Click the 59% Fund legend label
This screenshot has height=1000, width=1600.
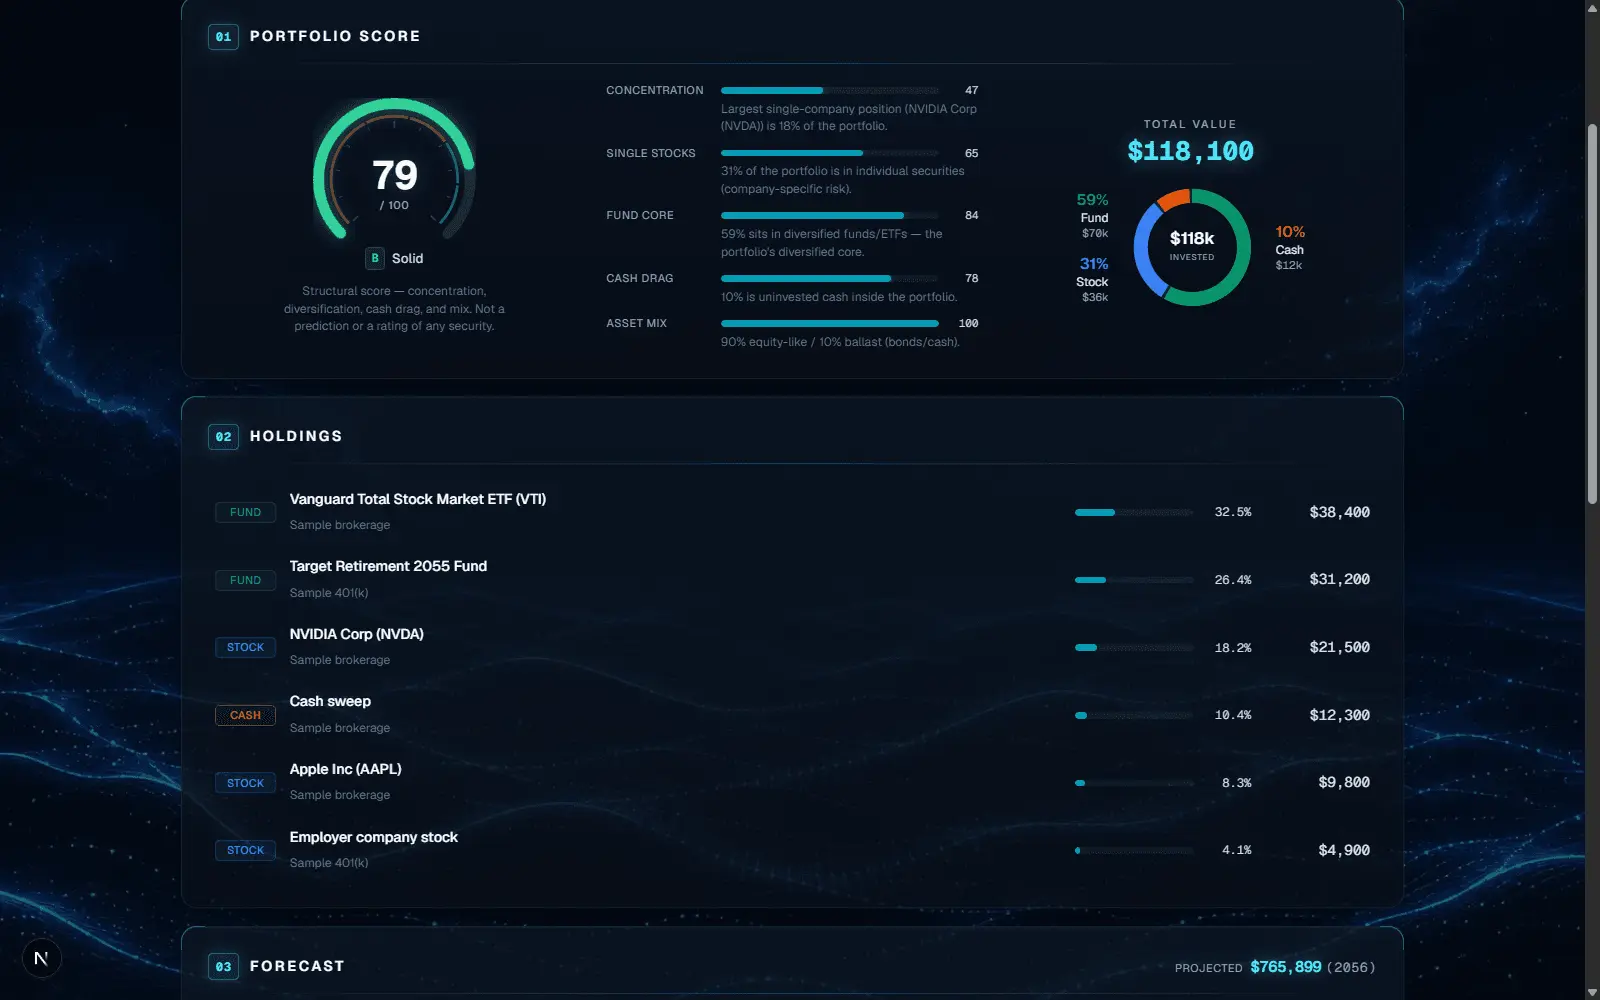[x=1093, y=217]
